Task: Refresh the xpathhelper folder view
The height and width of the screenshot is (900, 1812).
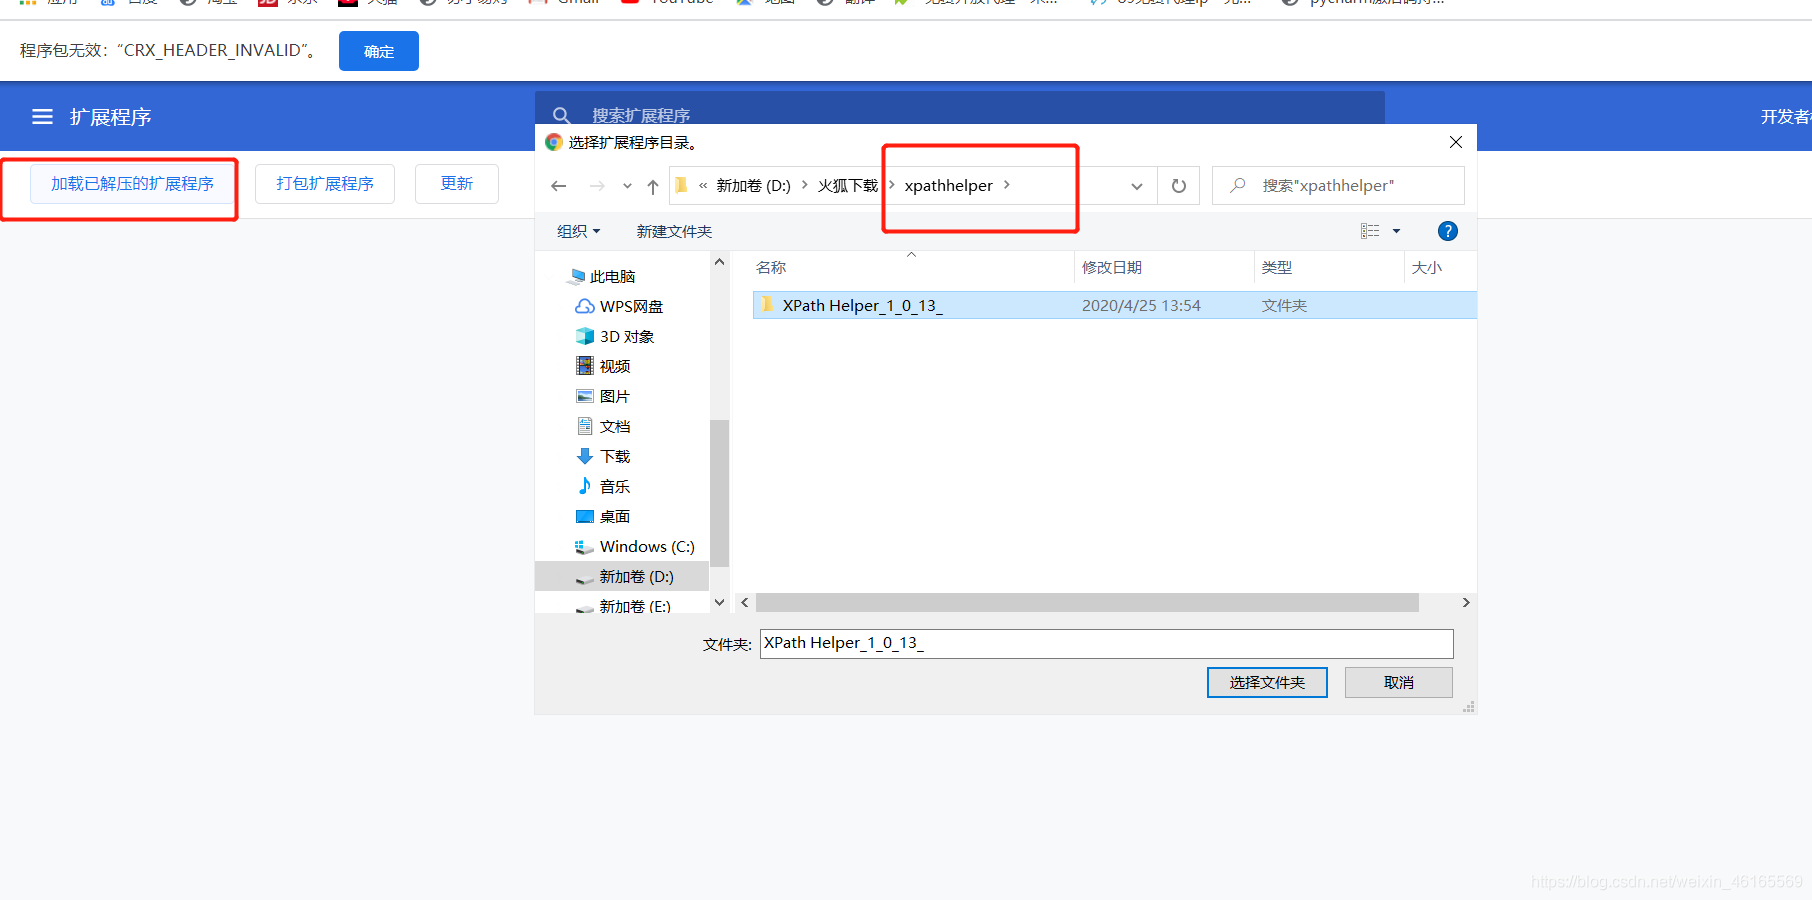Action: click(x=1179, y=186)
